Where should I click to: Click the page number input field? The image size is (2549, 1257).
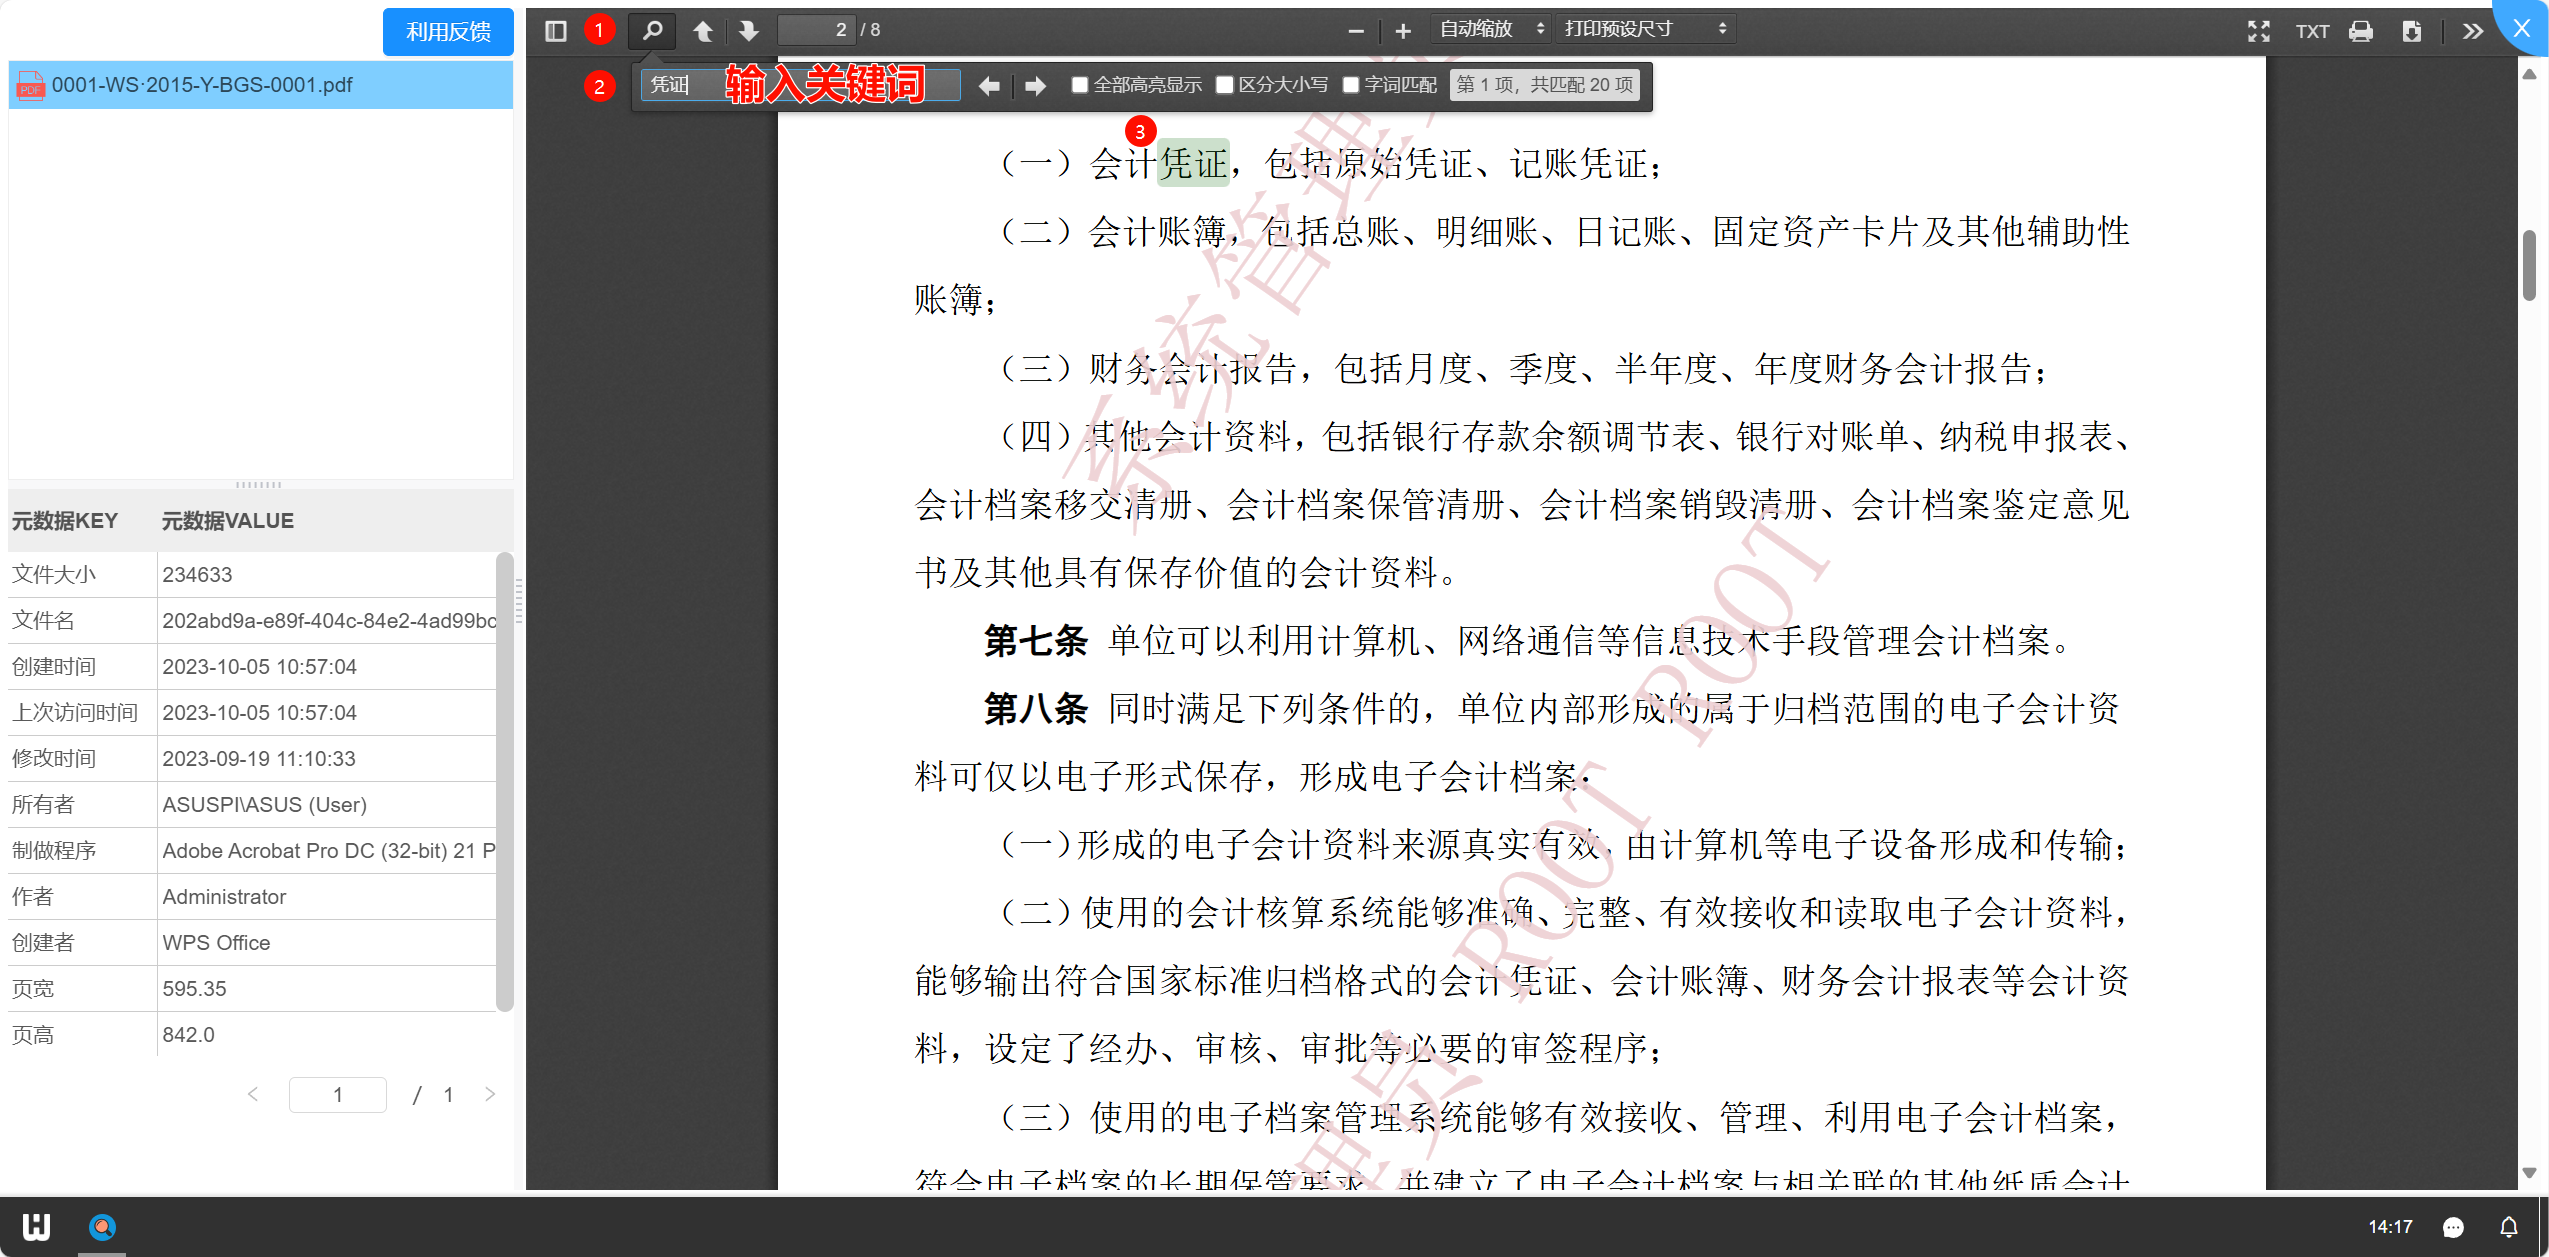pyautogui.click(x=818, y=30)
